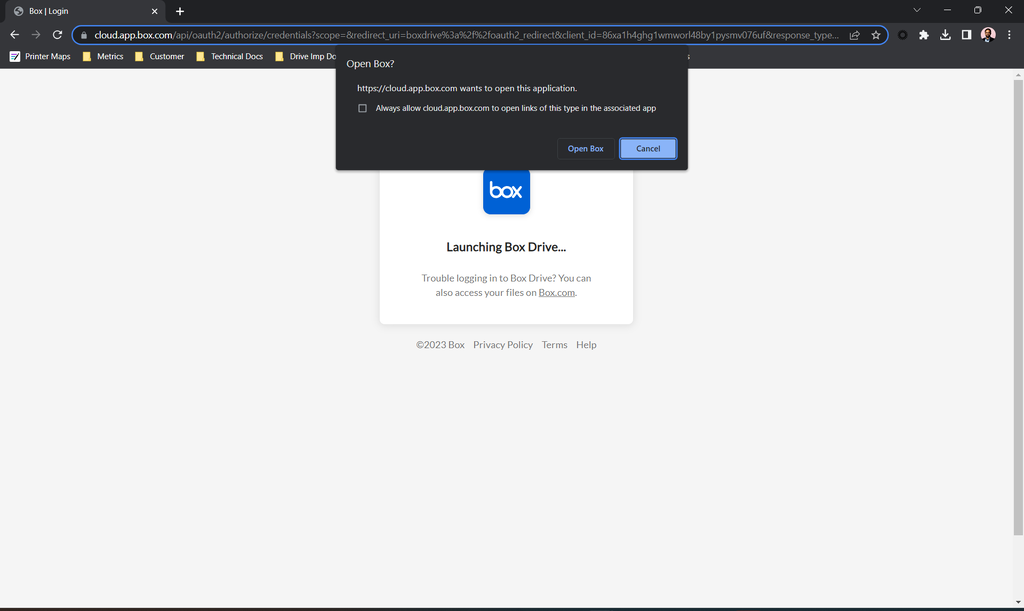Bookmark this page with the star icon
1024x611 pixels.
(876, 34)
